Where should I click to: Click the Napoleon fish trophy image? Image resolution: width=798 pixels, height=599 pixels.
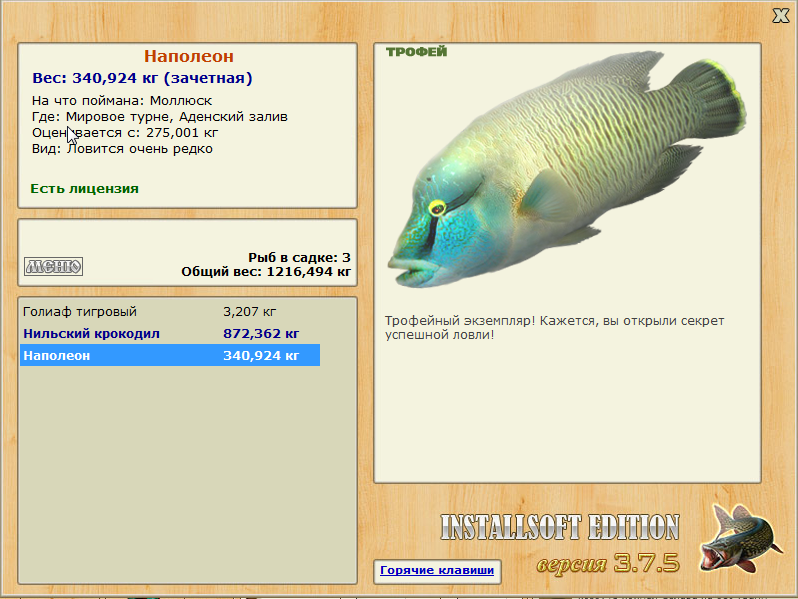566,168
